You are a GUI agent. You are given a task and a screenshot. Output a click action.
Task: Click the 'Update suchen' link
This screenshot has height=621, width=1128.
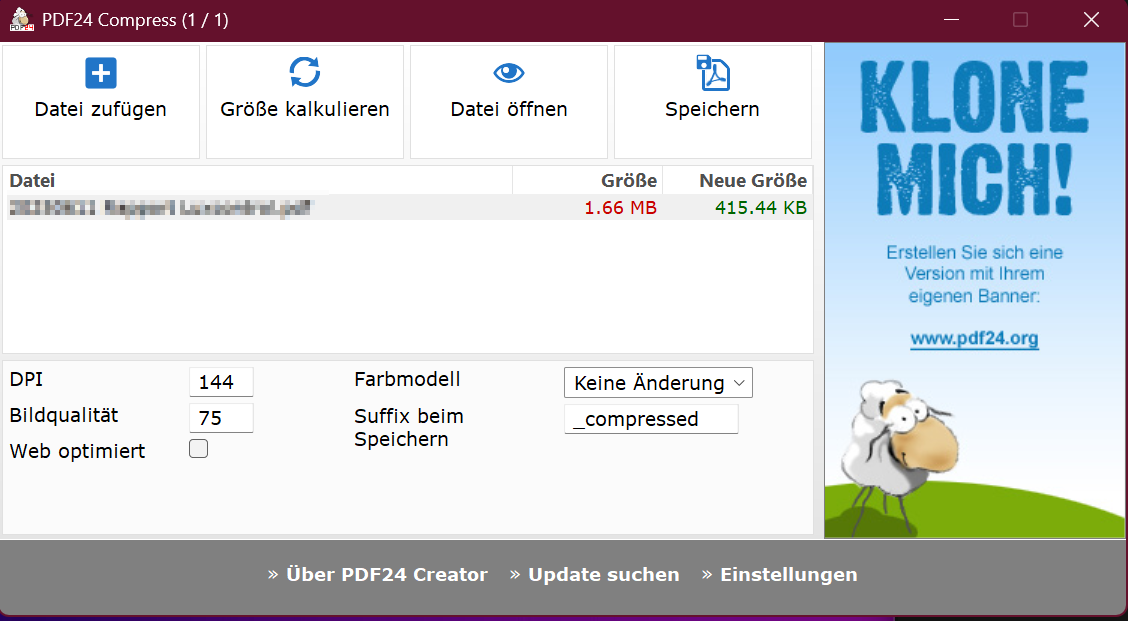click(604, 574)
